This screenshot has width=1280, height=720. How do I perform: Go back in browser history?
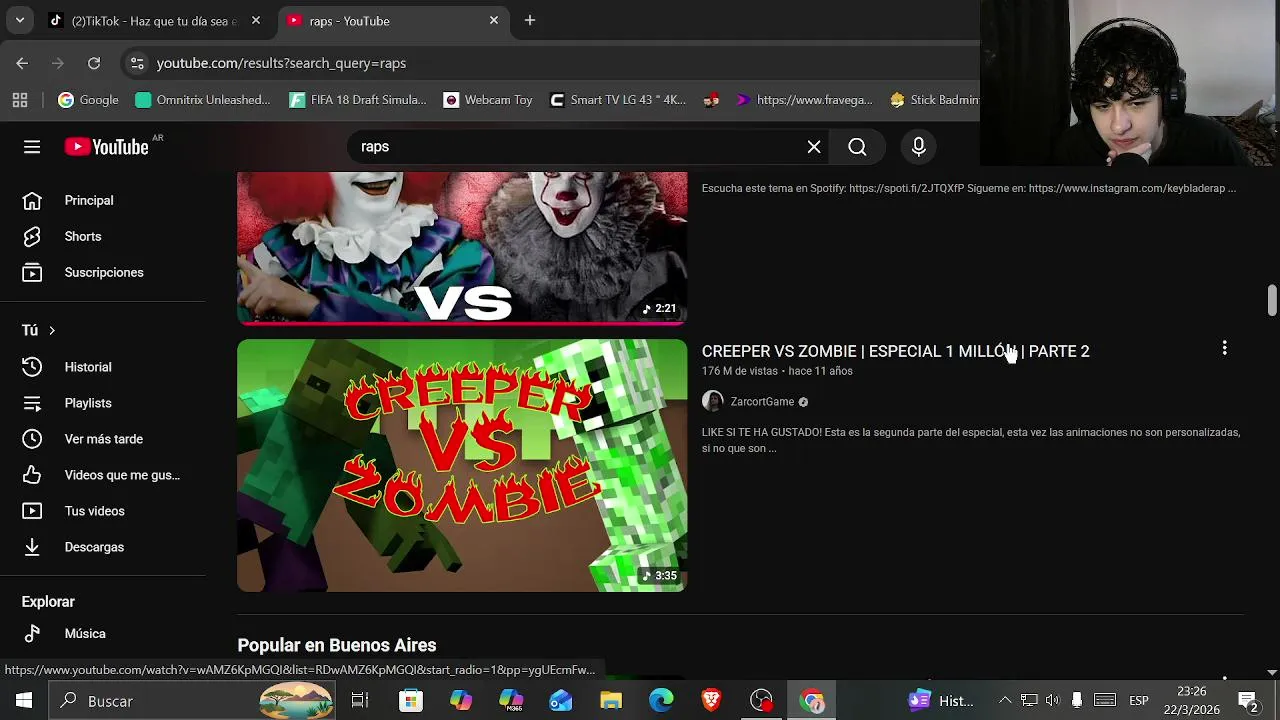(22, 63)
